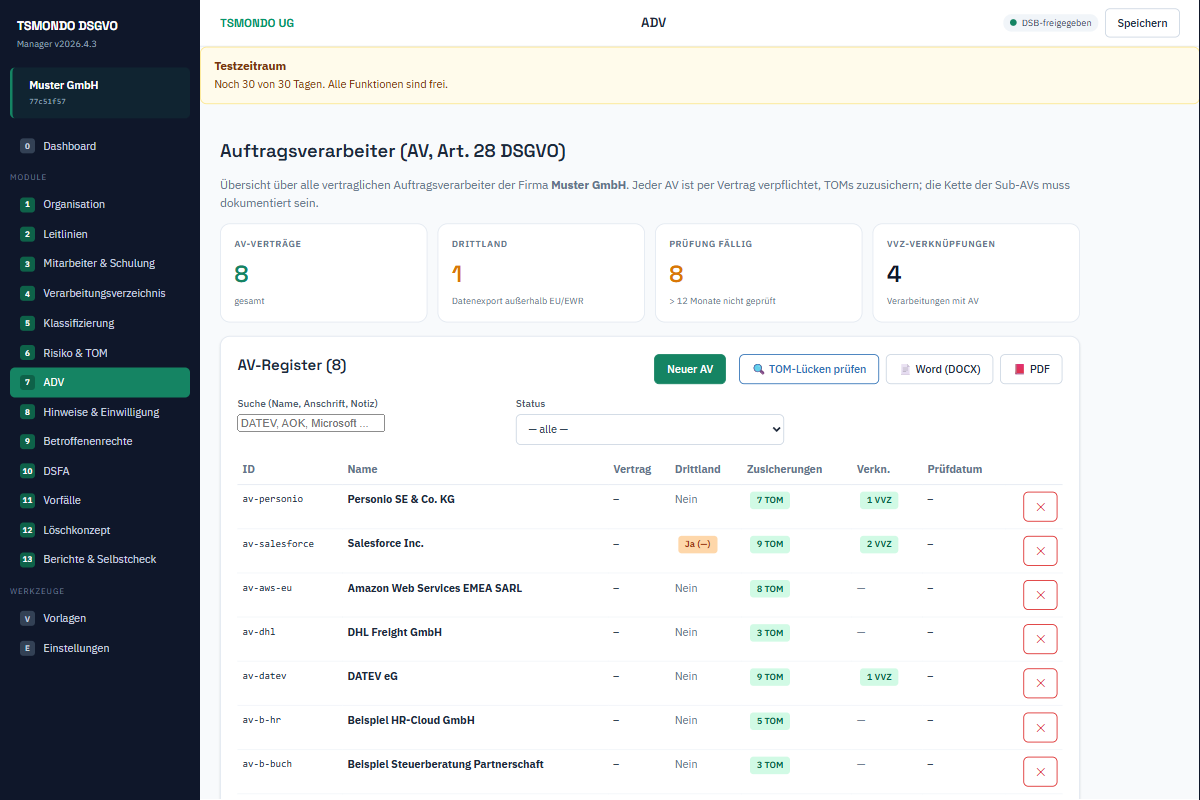Click the 1 VVZ badge for Personio

[x=879, y=500]
